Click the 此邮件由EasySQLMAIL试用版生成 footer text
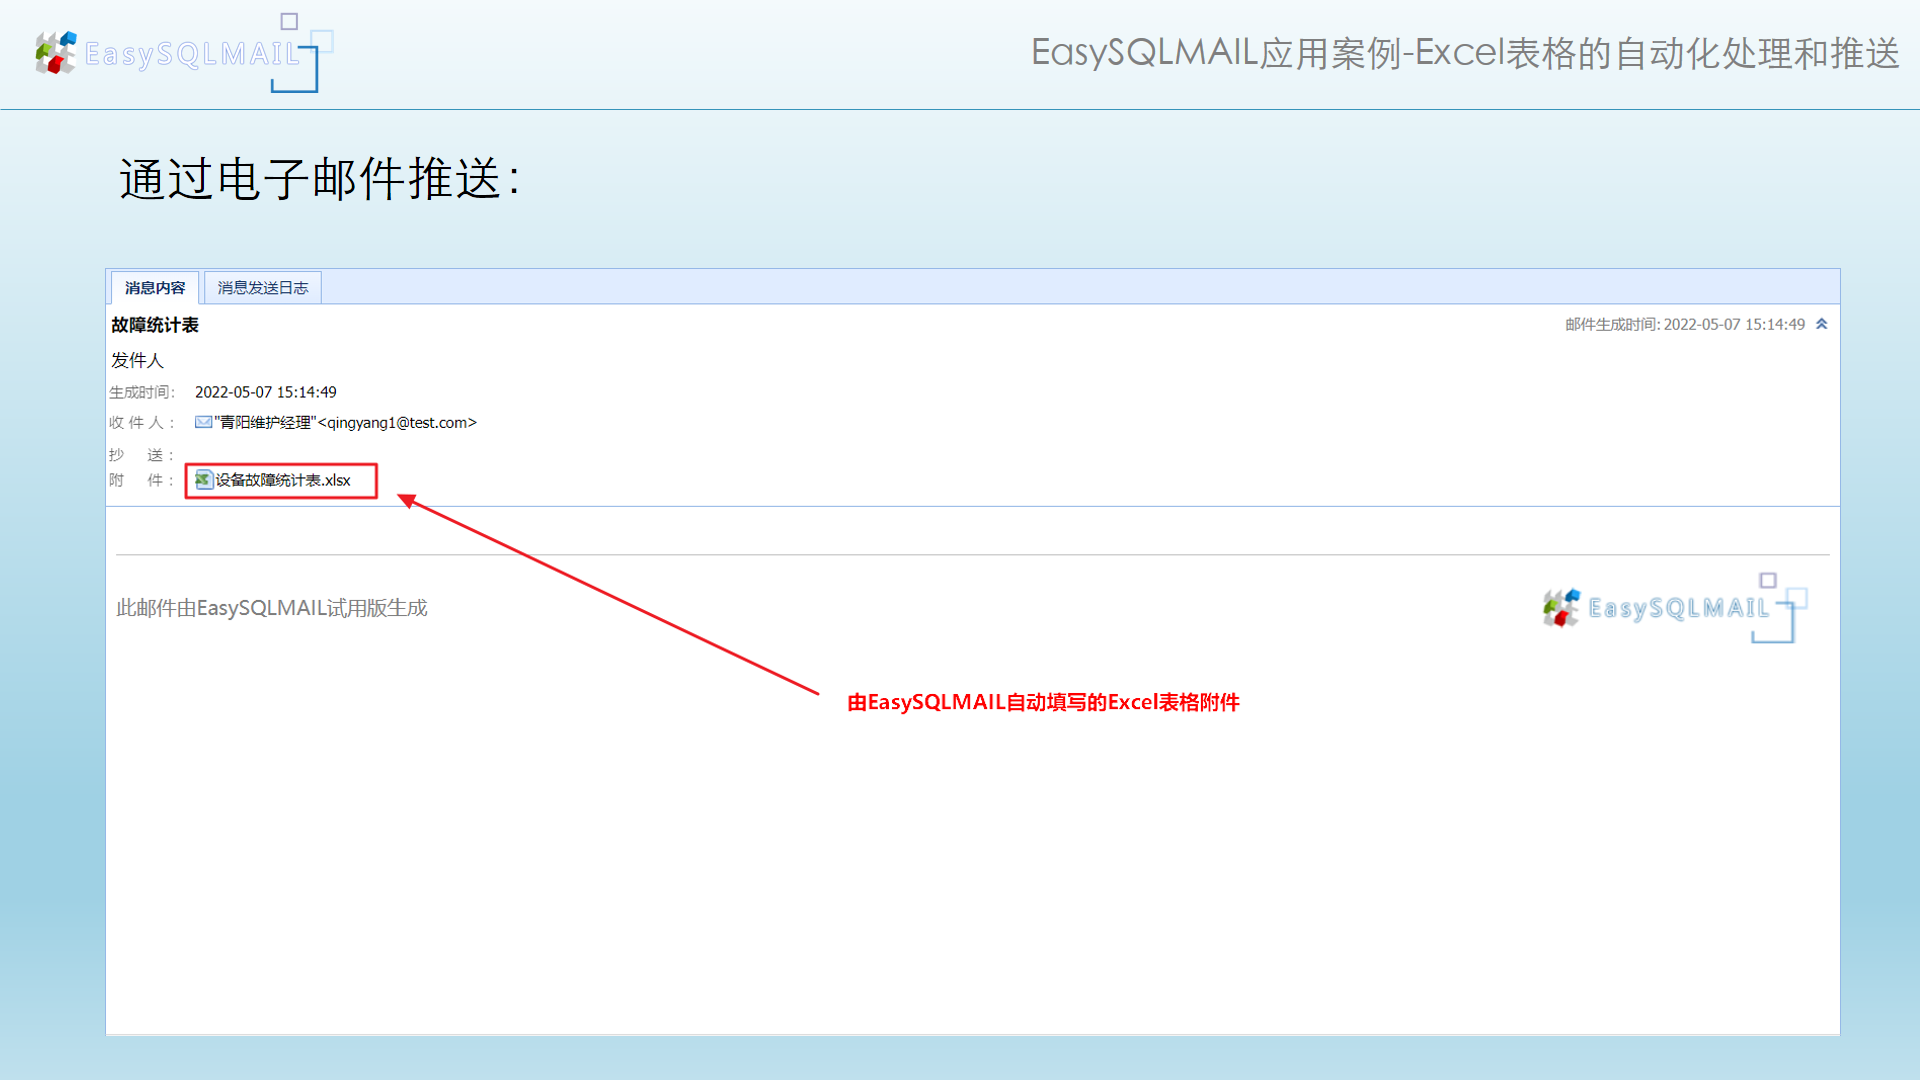The width and height of the screenshot is (1920, 1080). pyautogui.click(x=272, y=608)
